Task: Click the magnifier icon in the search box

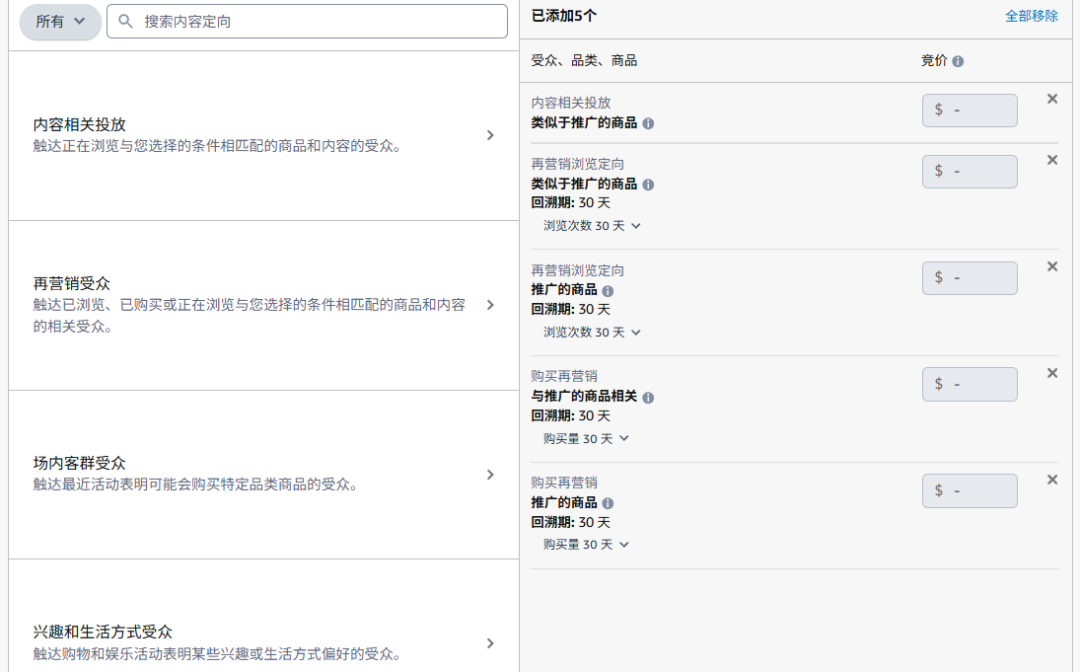Action: click(x=123, y=21)
